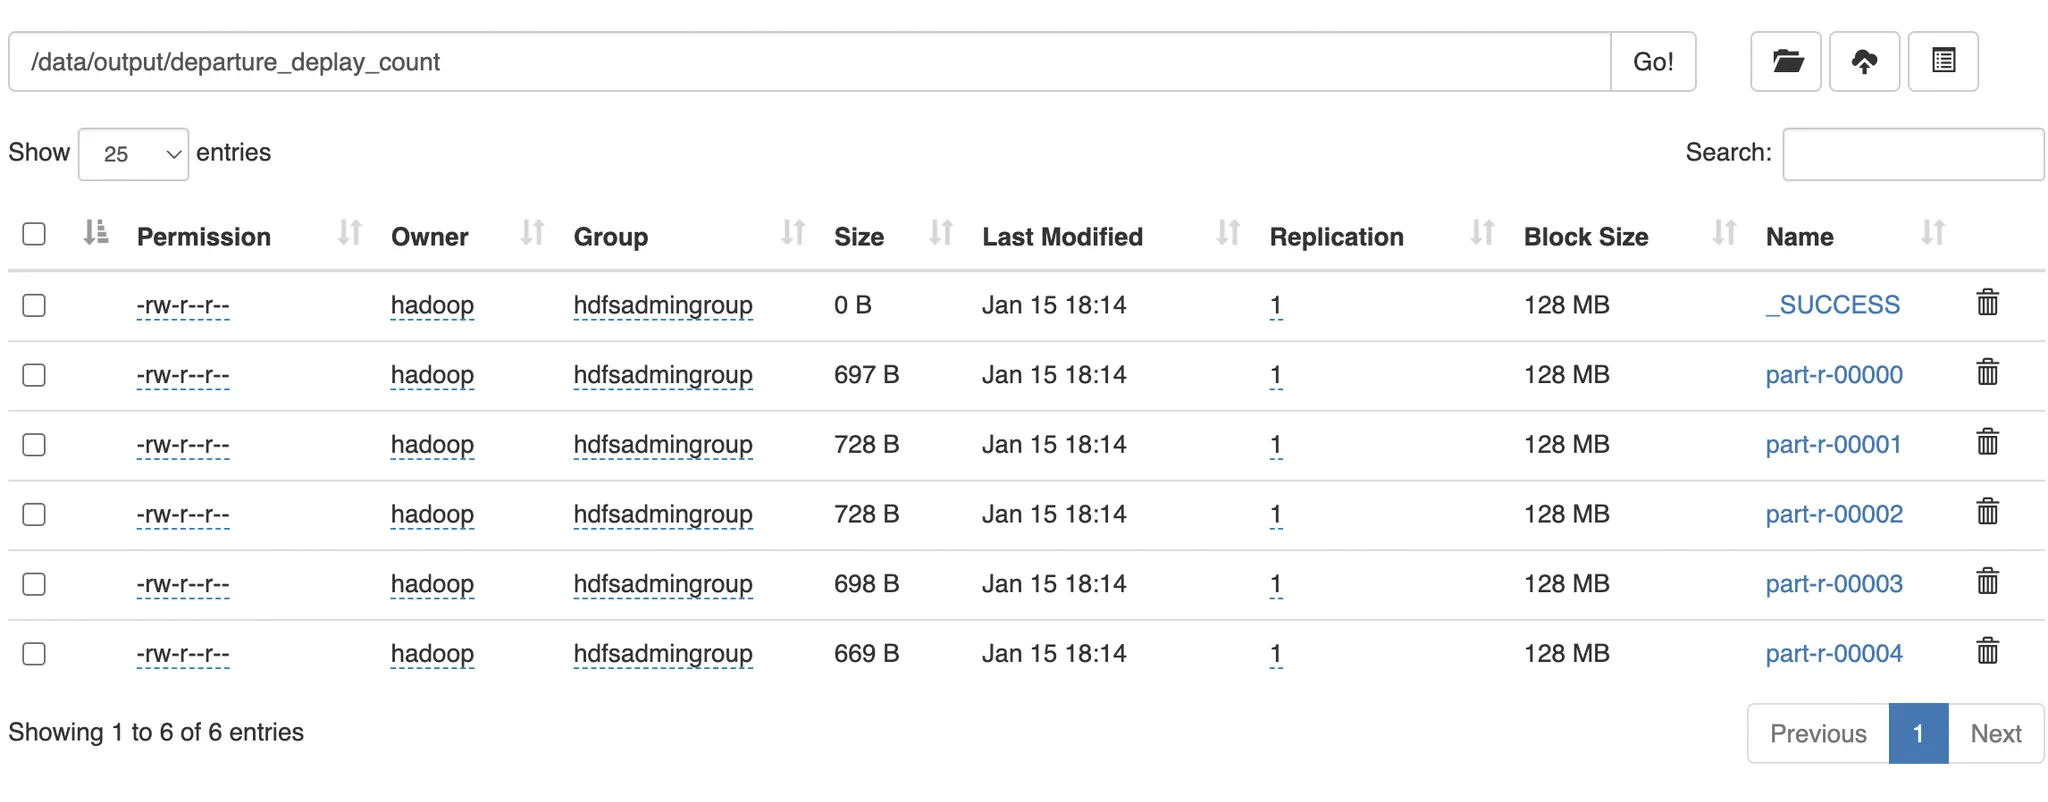
Task: Click trash icon for part-r-00004
Action: coord(1987,652)
